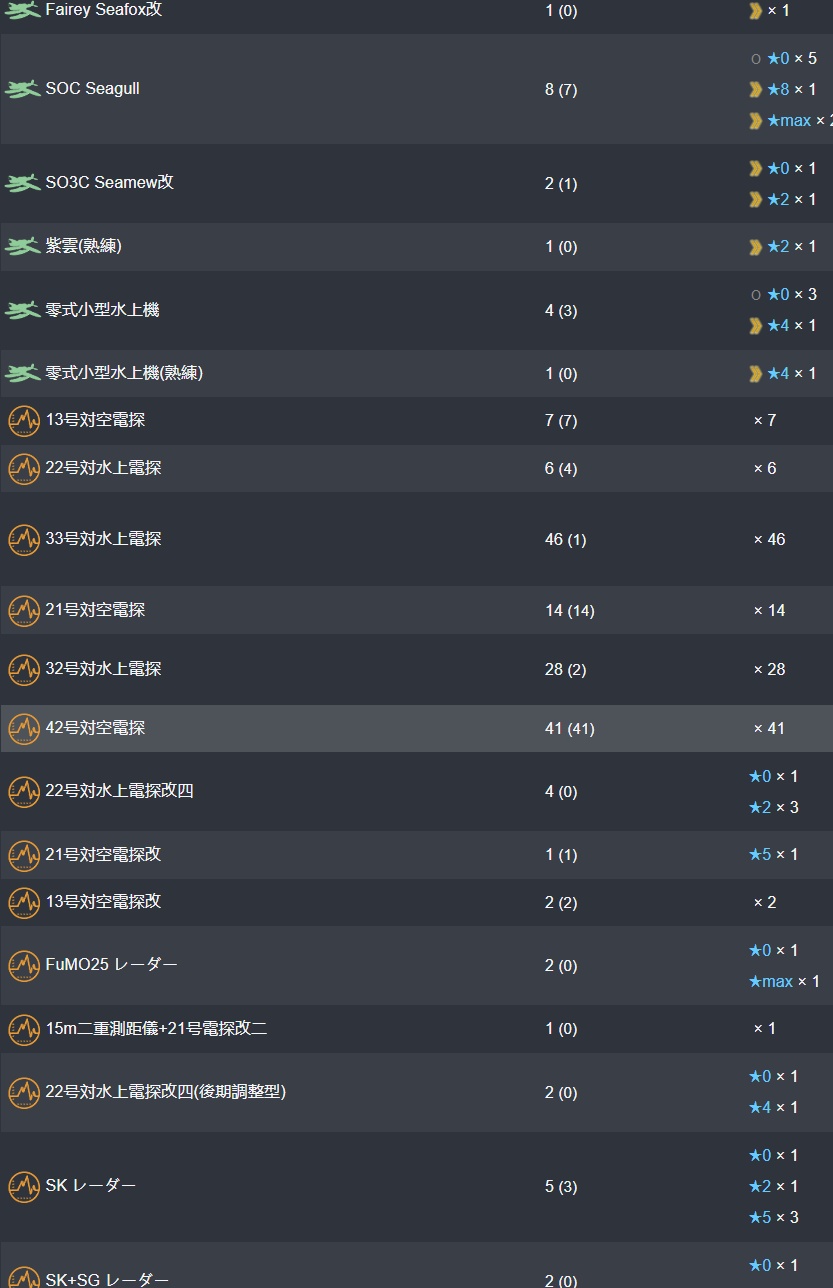Viewport: 833px width, 1288px height.
Task: Click the radar icon for FuMO25 レーダー
Action: (x=24, y=965)
